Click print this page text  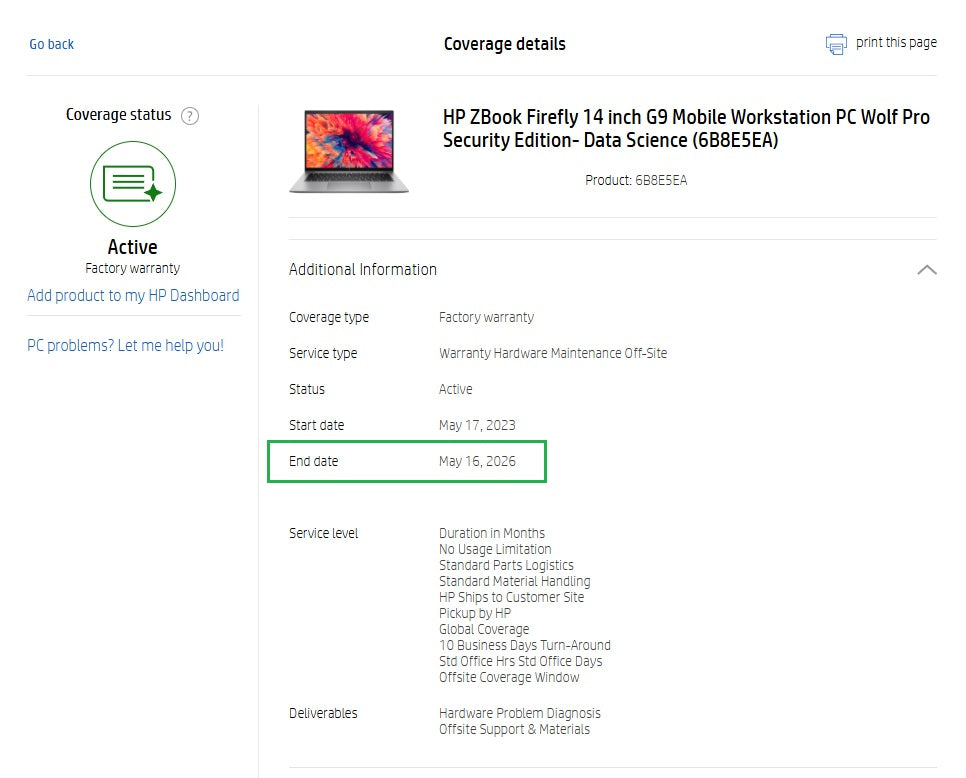[896, 43]
